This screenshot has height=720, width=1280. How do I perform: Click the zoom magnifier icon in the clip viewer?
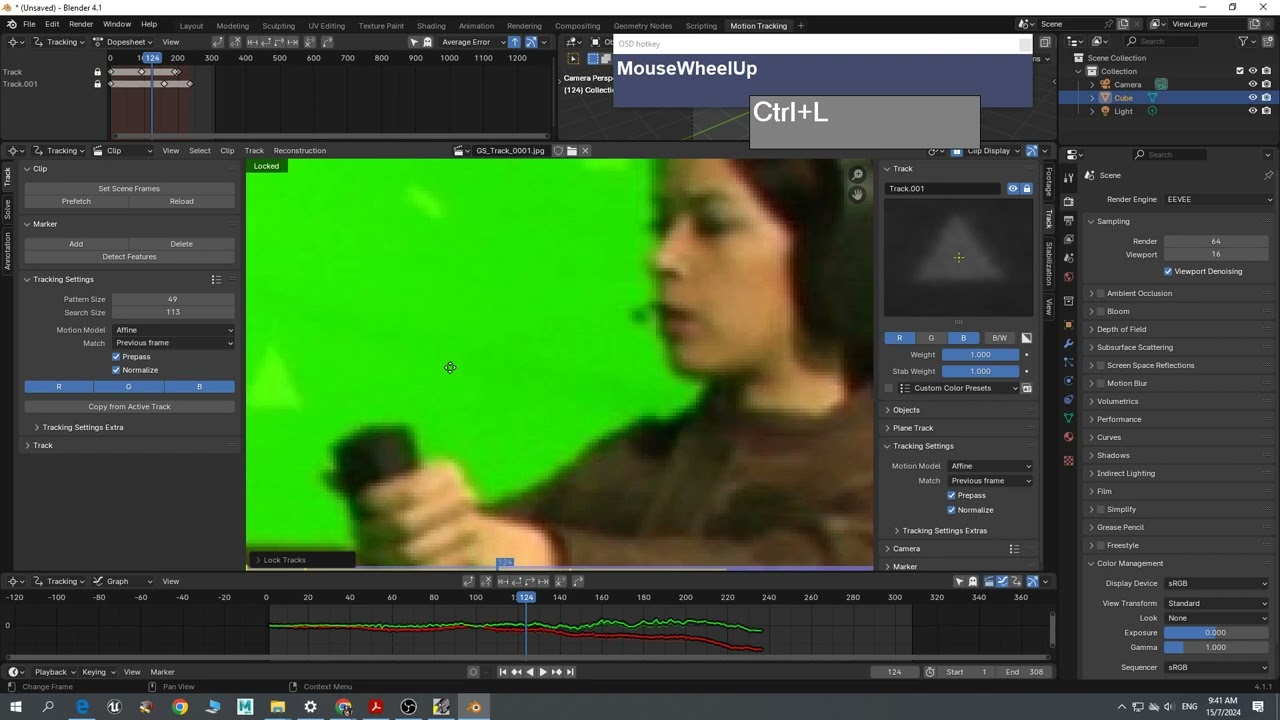click(858, 175)
